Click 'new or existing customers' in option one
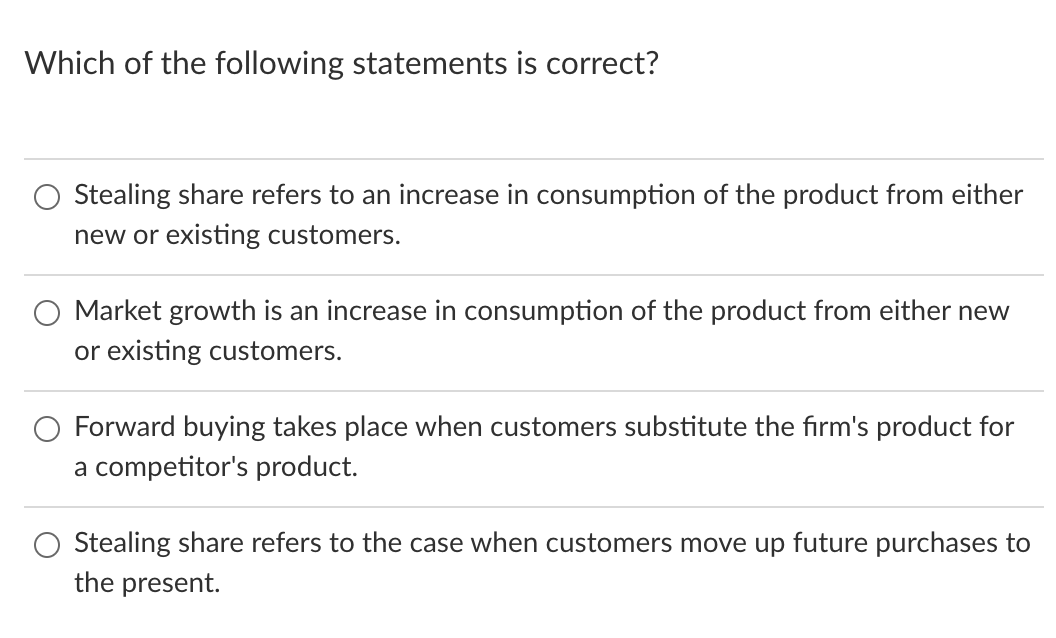The height and width of the screenshot is (638, 1056). point(237,236)
